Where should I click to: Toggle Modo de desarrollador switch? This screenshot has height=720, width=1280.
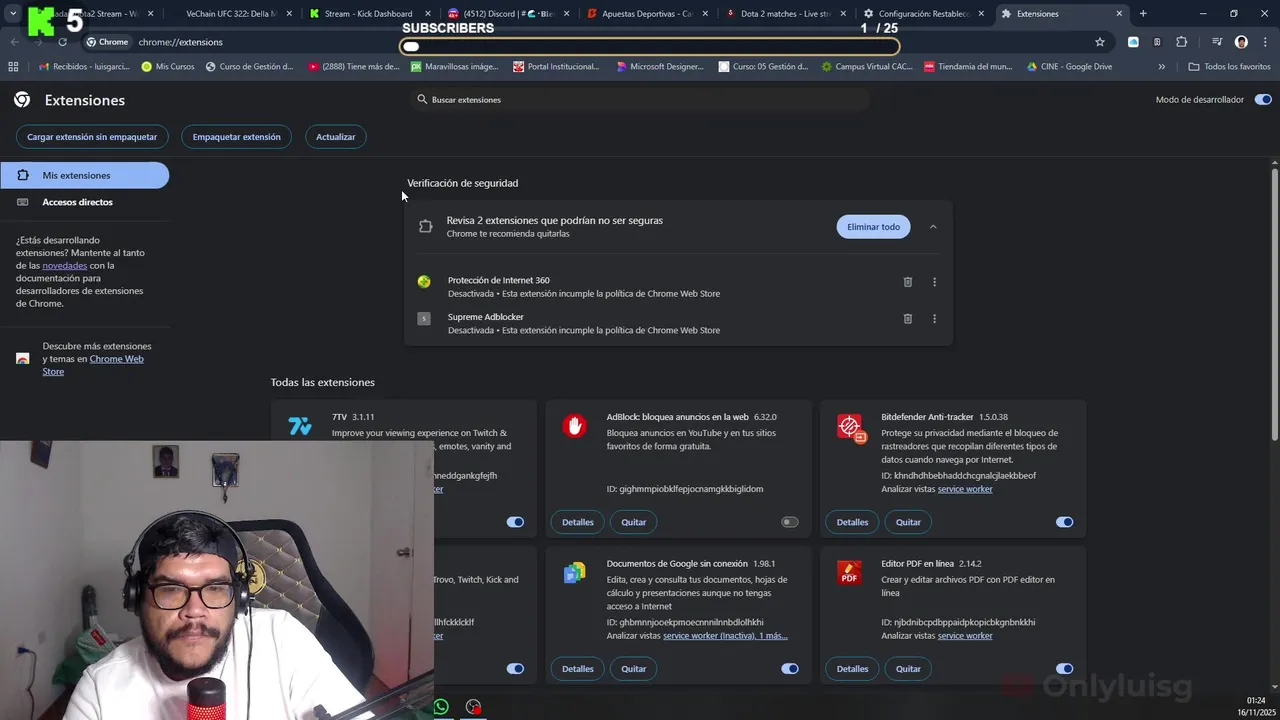(x=1263, y=100)
